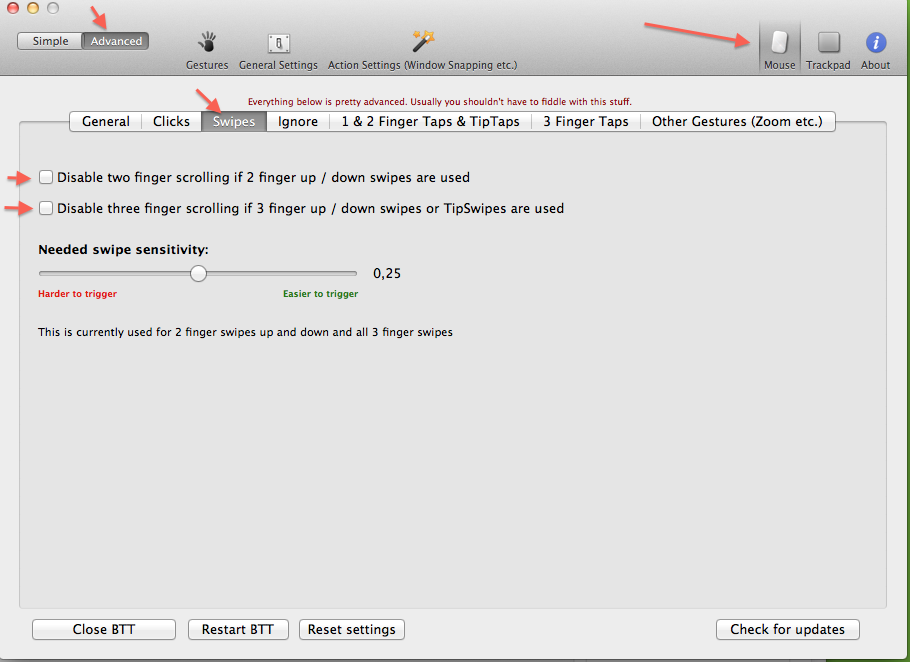Click the Restart BTT button
910x662 pixels.
(x=238, y=630)
